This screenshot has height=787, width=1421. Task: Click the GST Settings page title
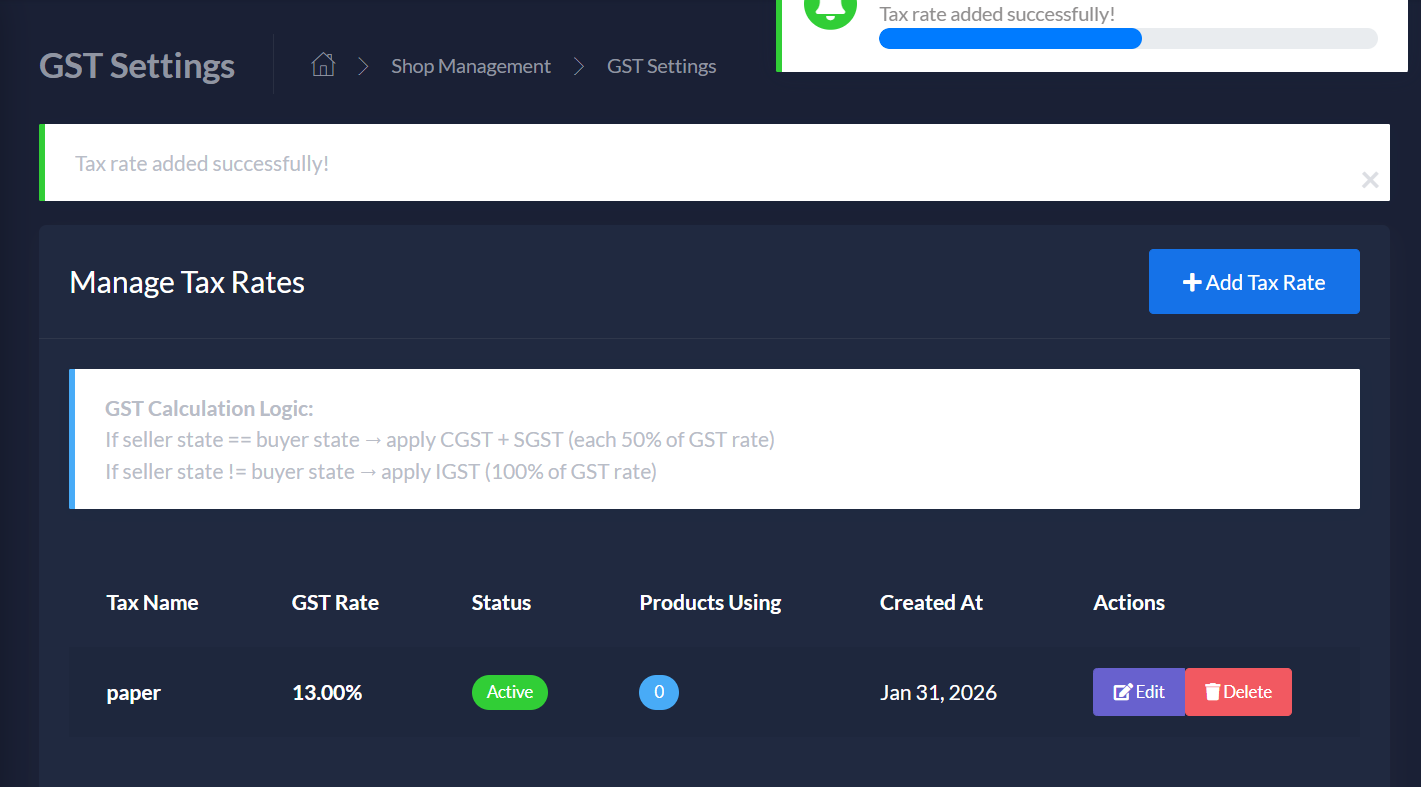(x=136, y=65)
